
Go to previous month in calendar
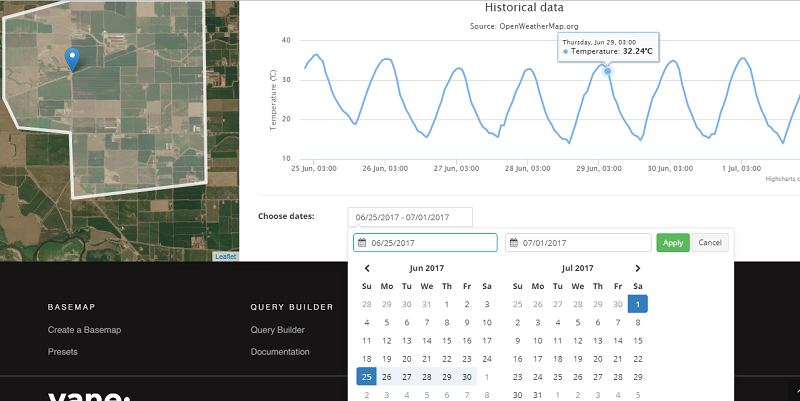pyautogui.click(x=367, y=268)
